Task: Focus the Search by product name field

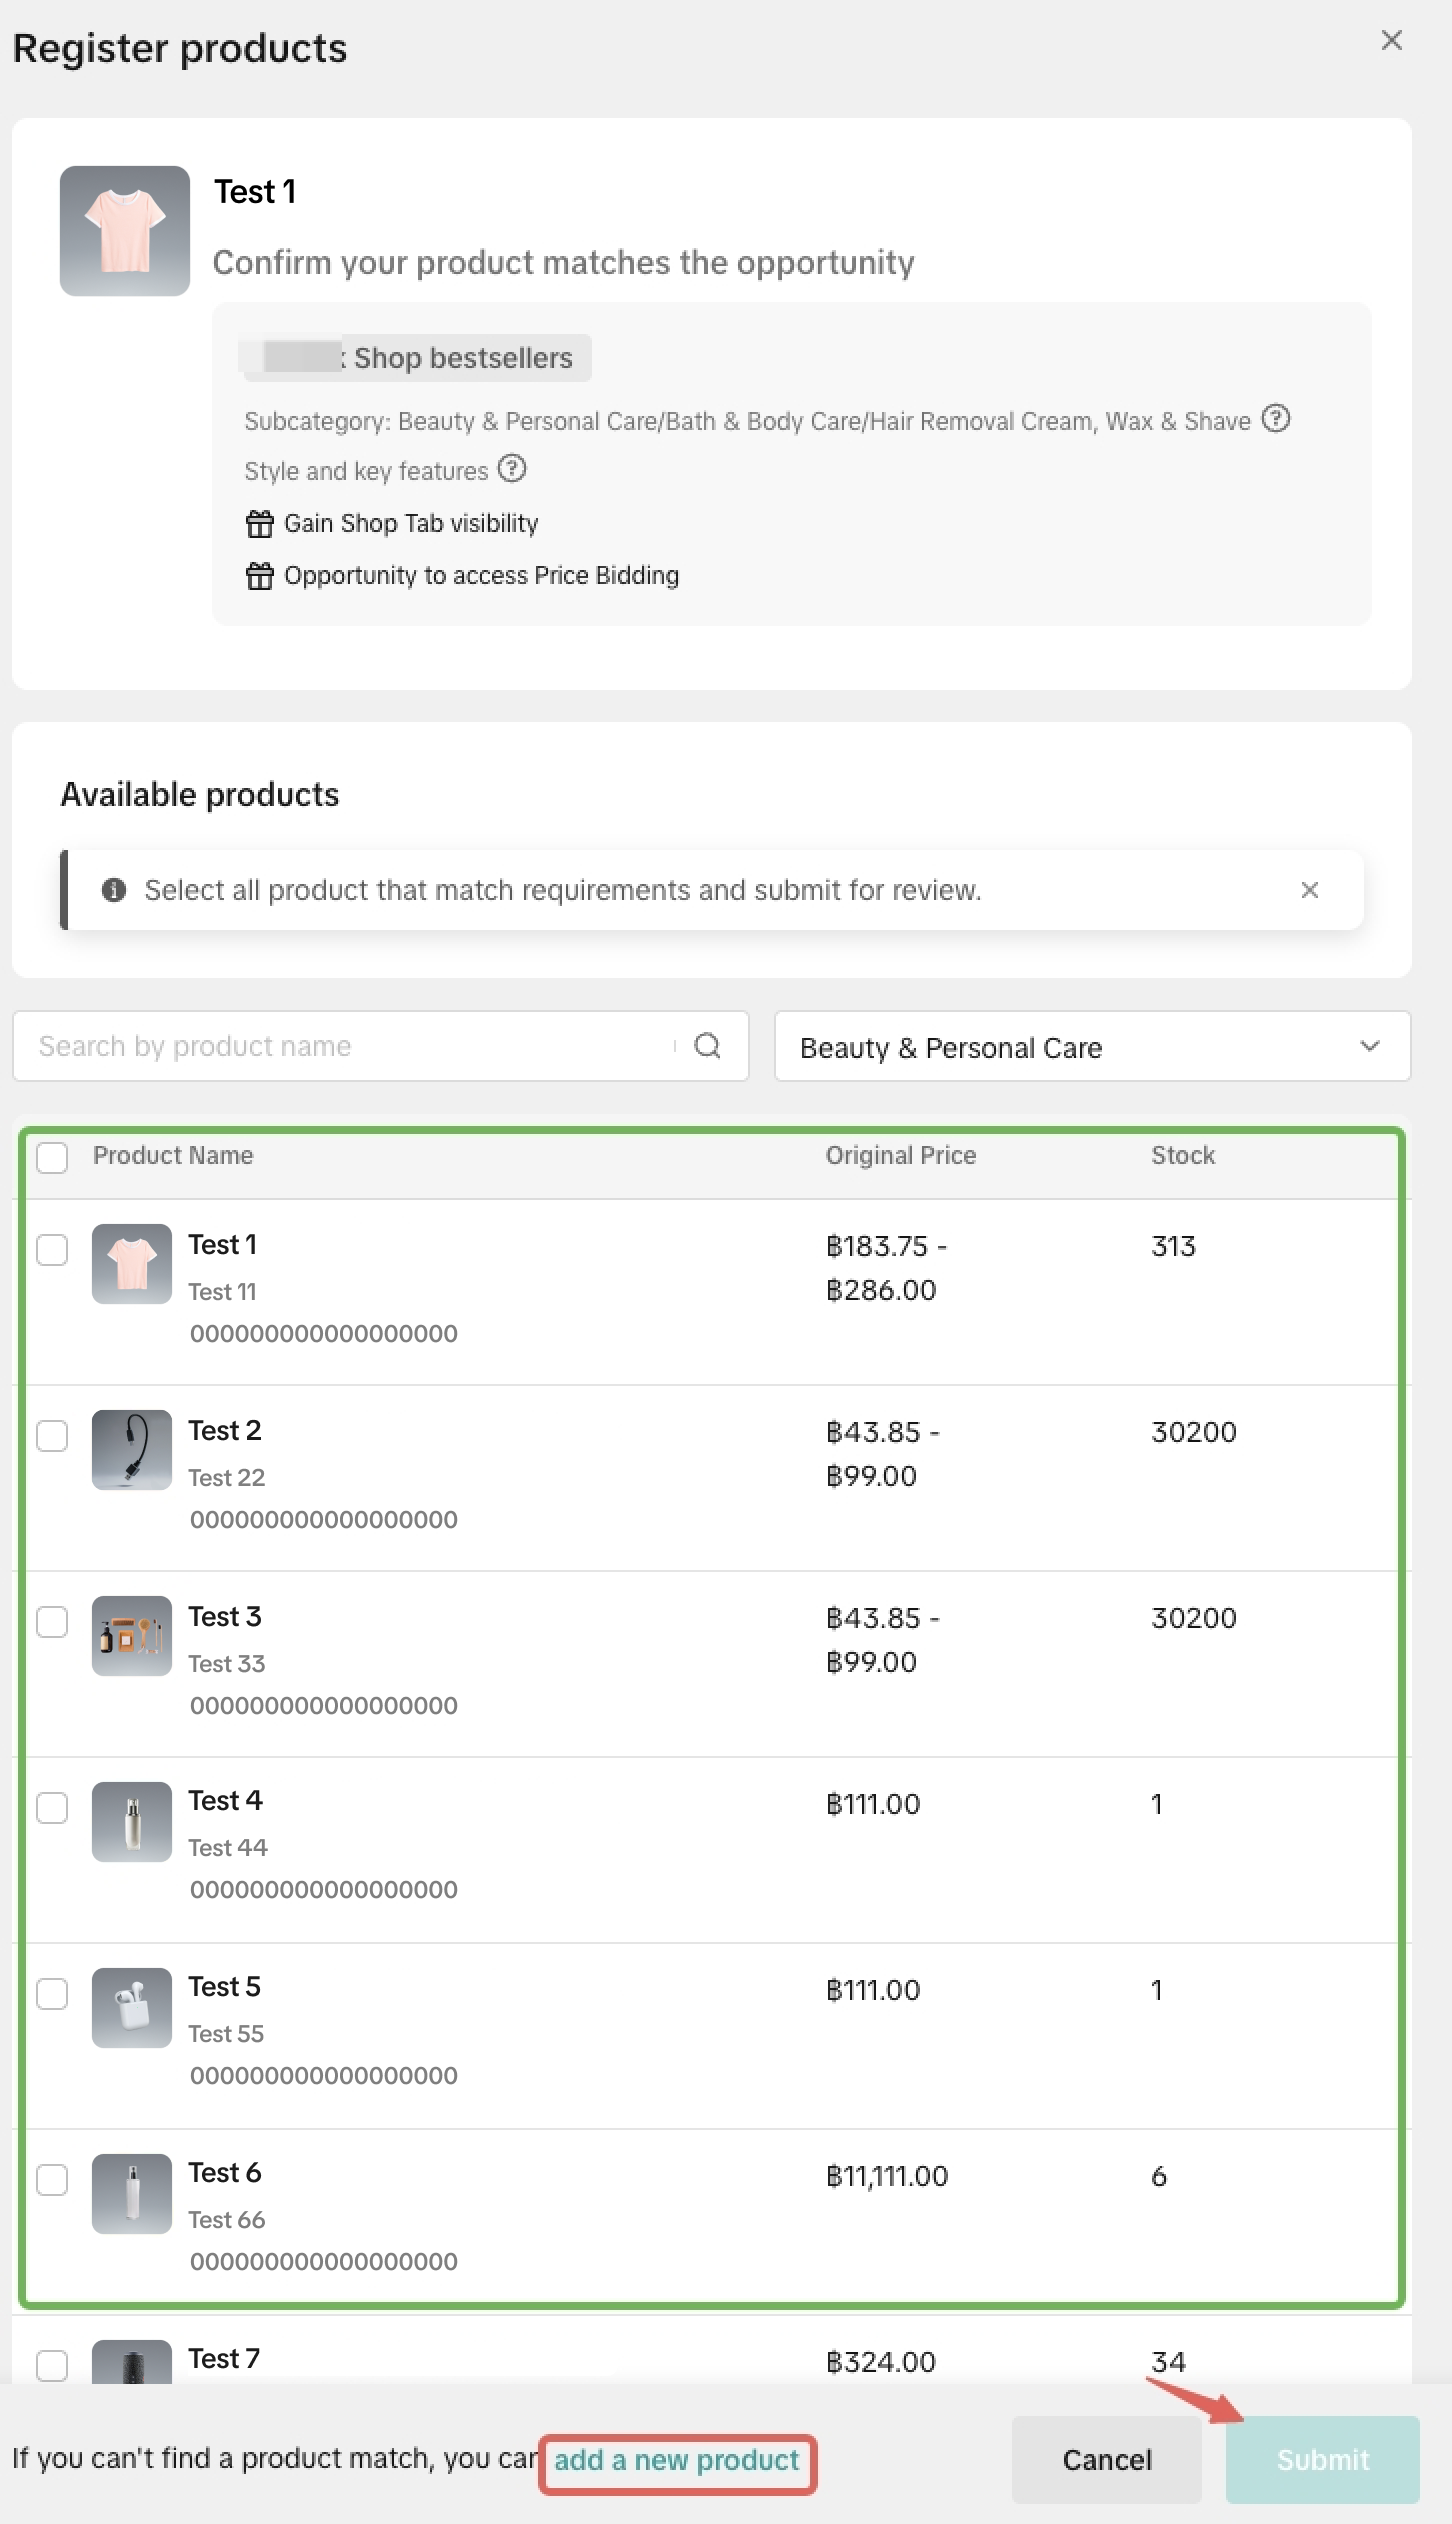Action: (350, 1047)
